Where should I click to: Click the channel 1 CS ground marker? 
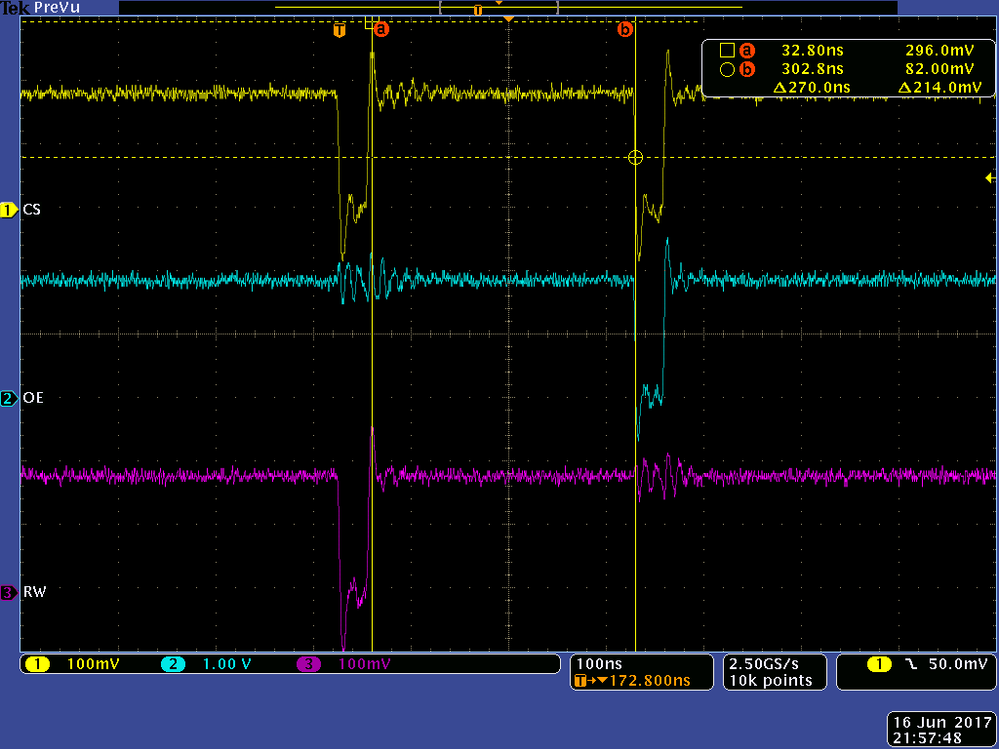point(9,210)
